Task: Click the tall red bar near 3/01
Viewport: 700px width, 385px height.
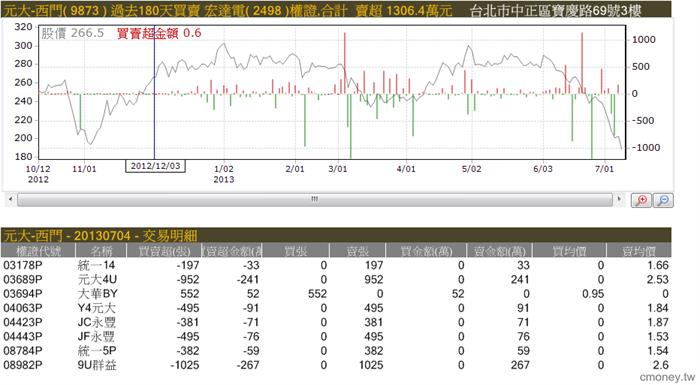Action: tap(345, 63)
